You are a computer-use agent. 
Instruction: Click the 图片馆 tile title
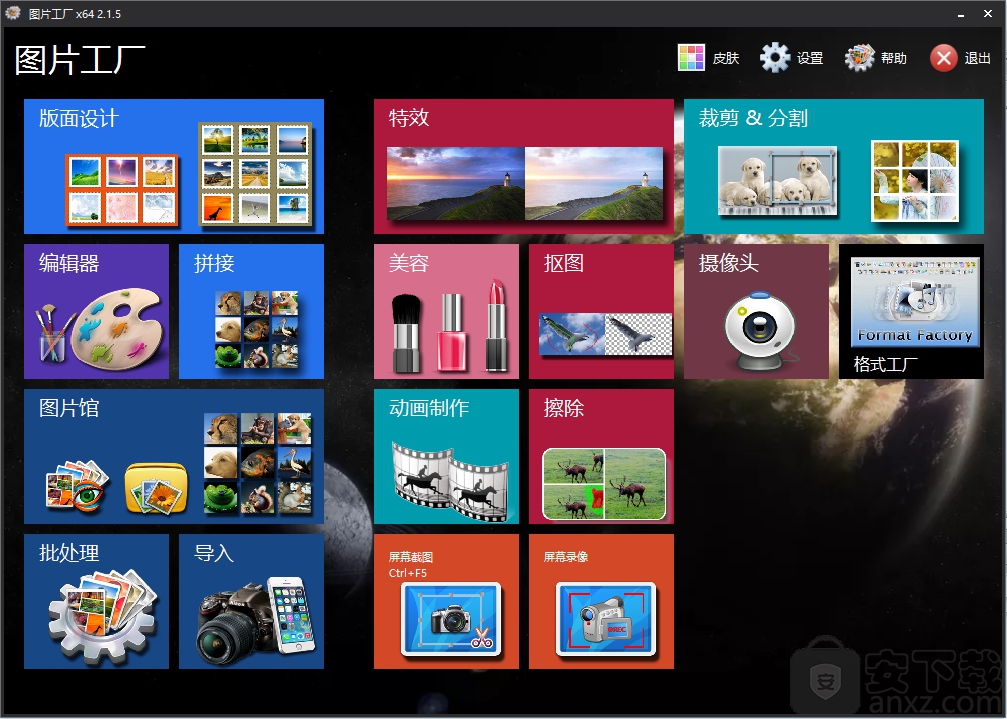click(69, 408)
